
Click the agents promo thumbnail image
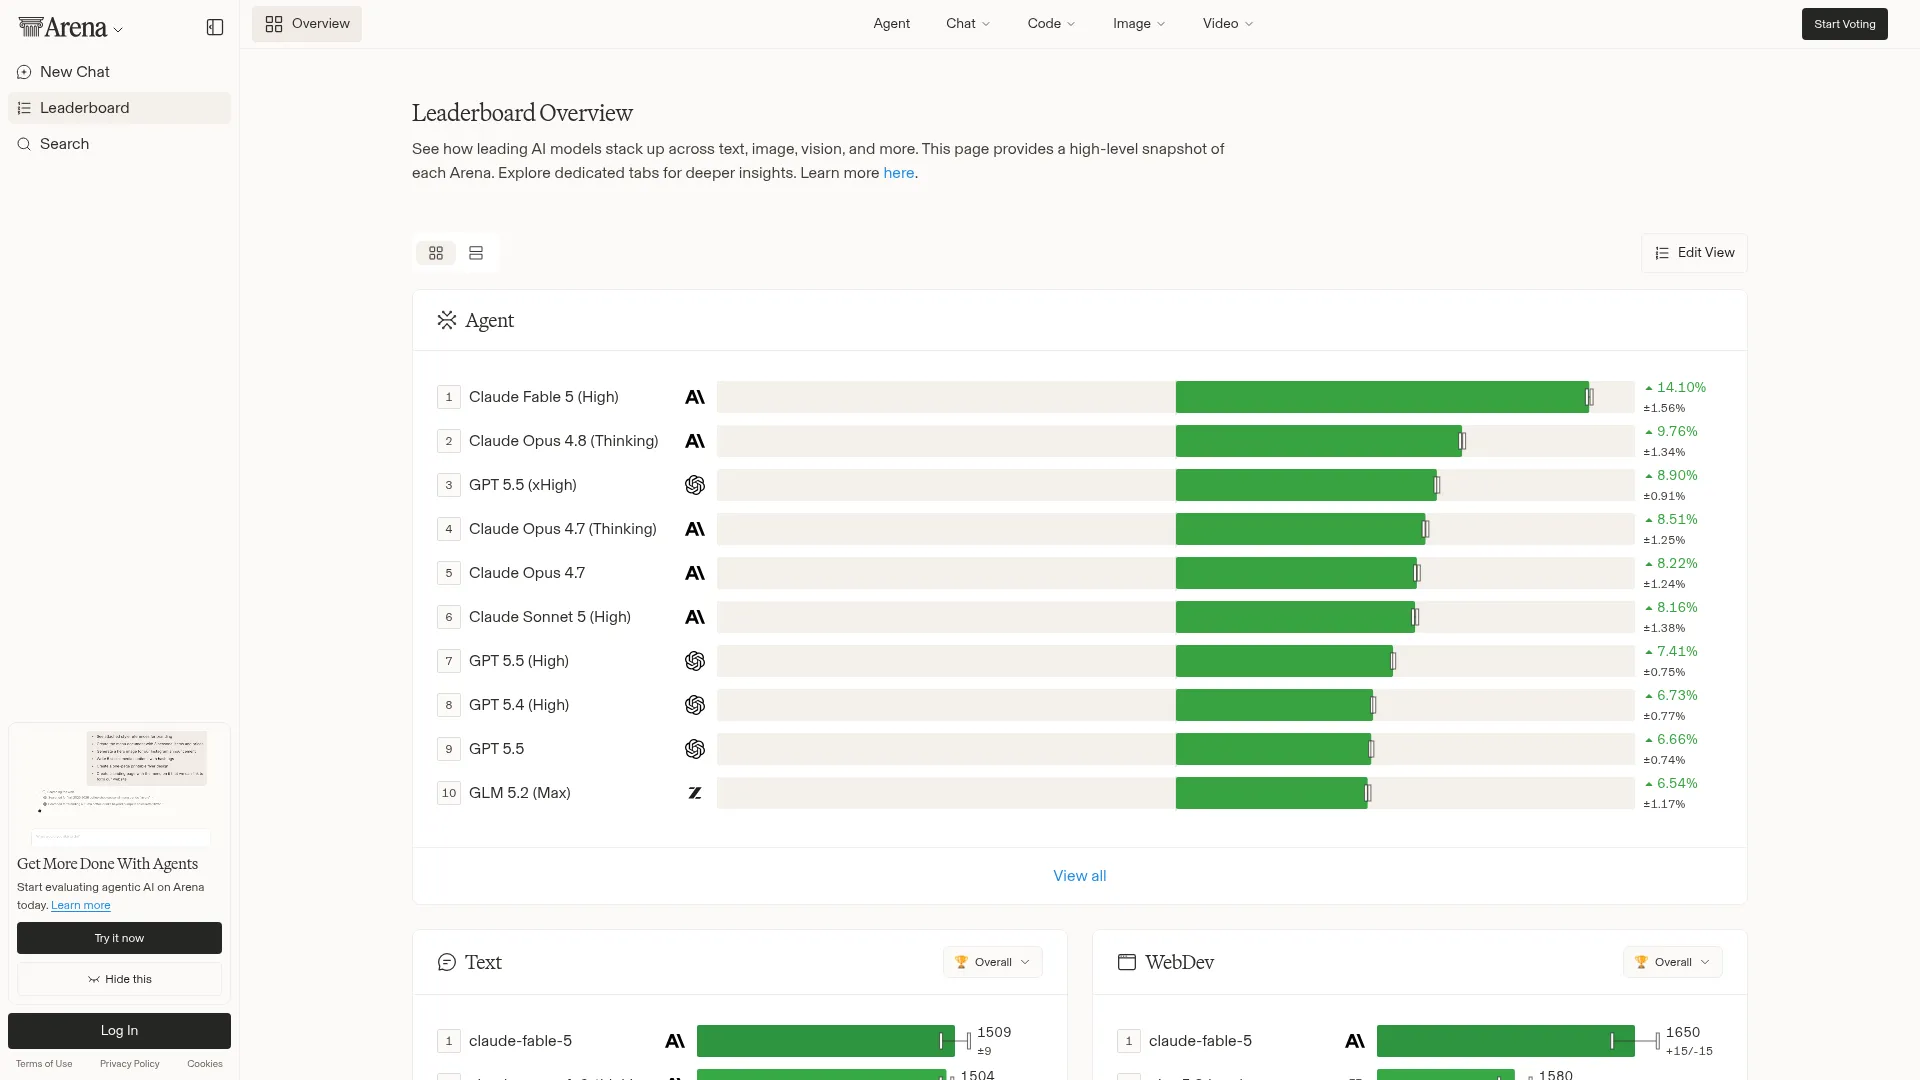pyautogui.click(x=119, y=788)
